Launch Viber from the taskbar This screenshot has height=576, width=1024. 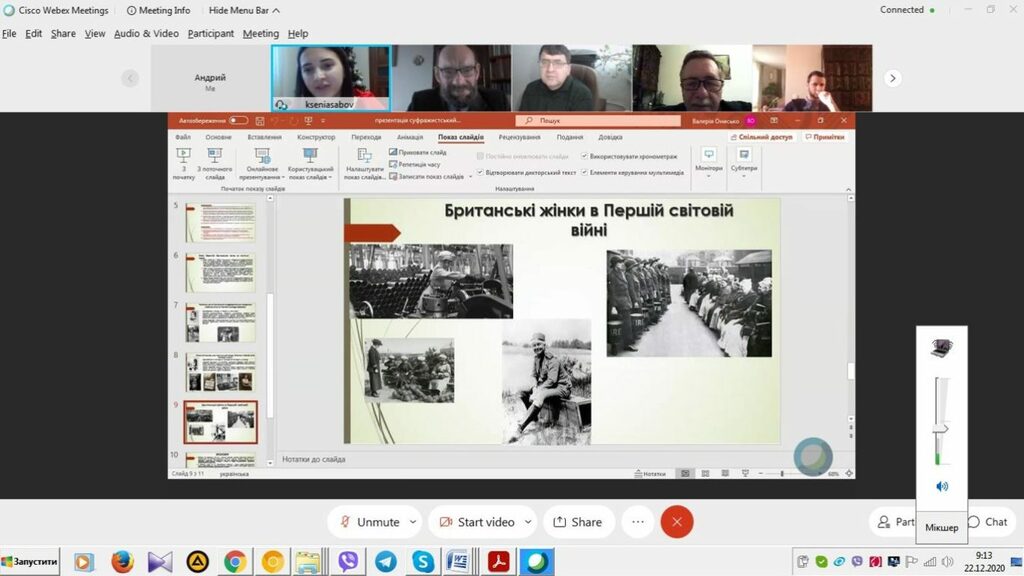(348, 562)
